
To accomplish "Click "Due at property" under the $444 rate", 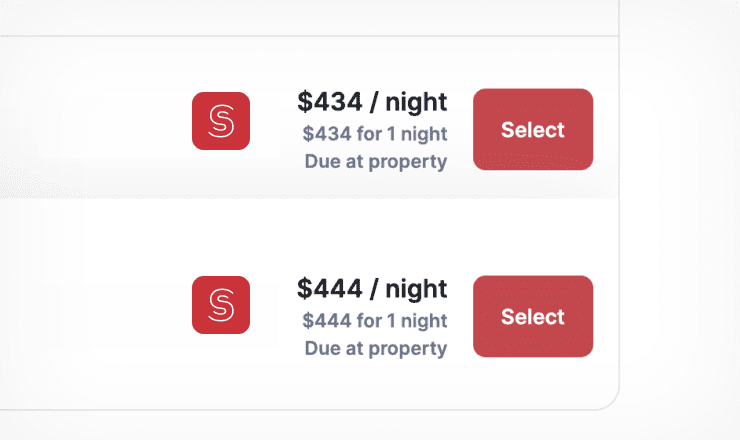I will [x=376, y=349].
